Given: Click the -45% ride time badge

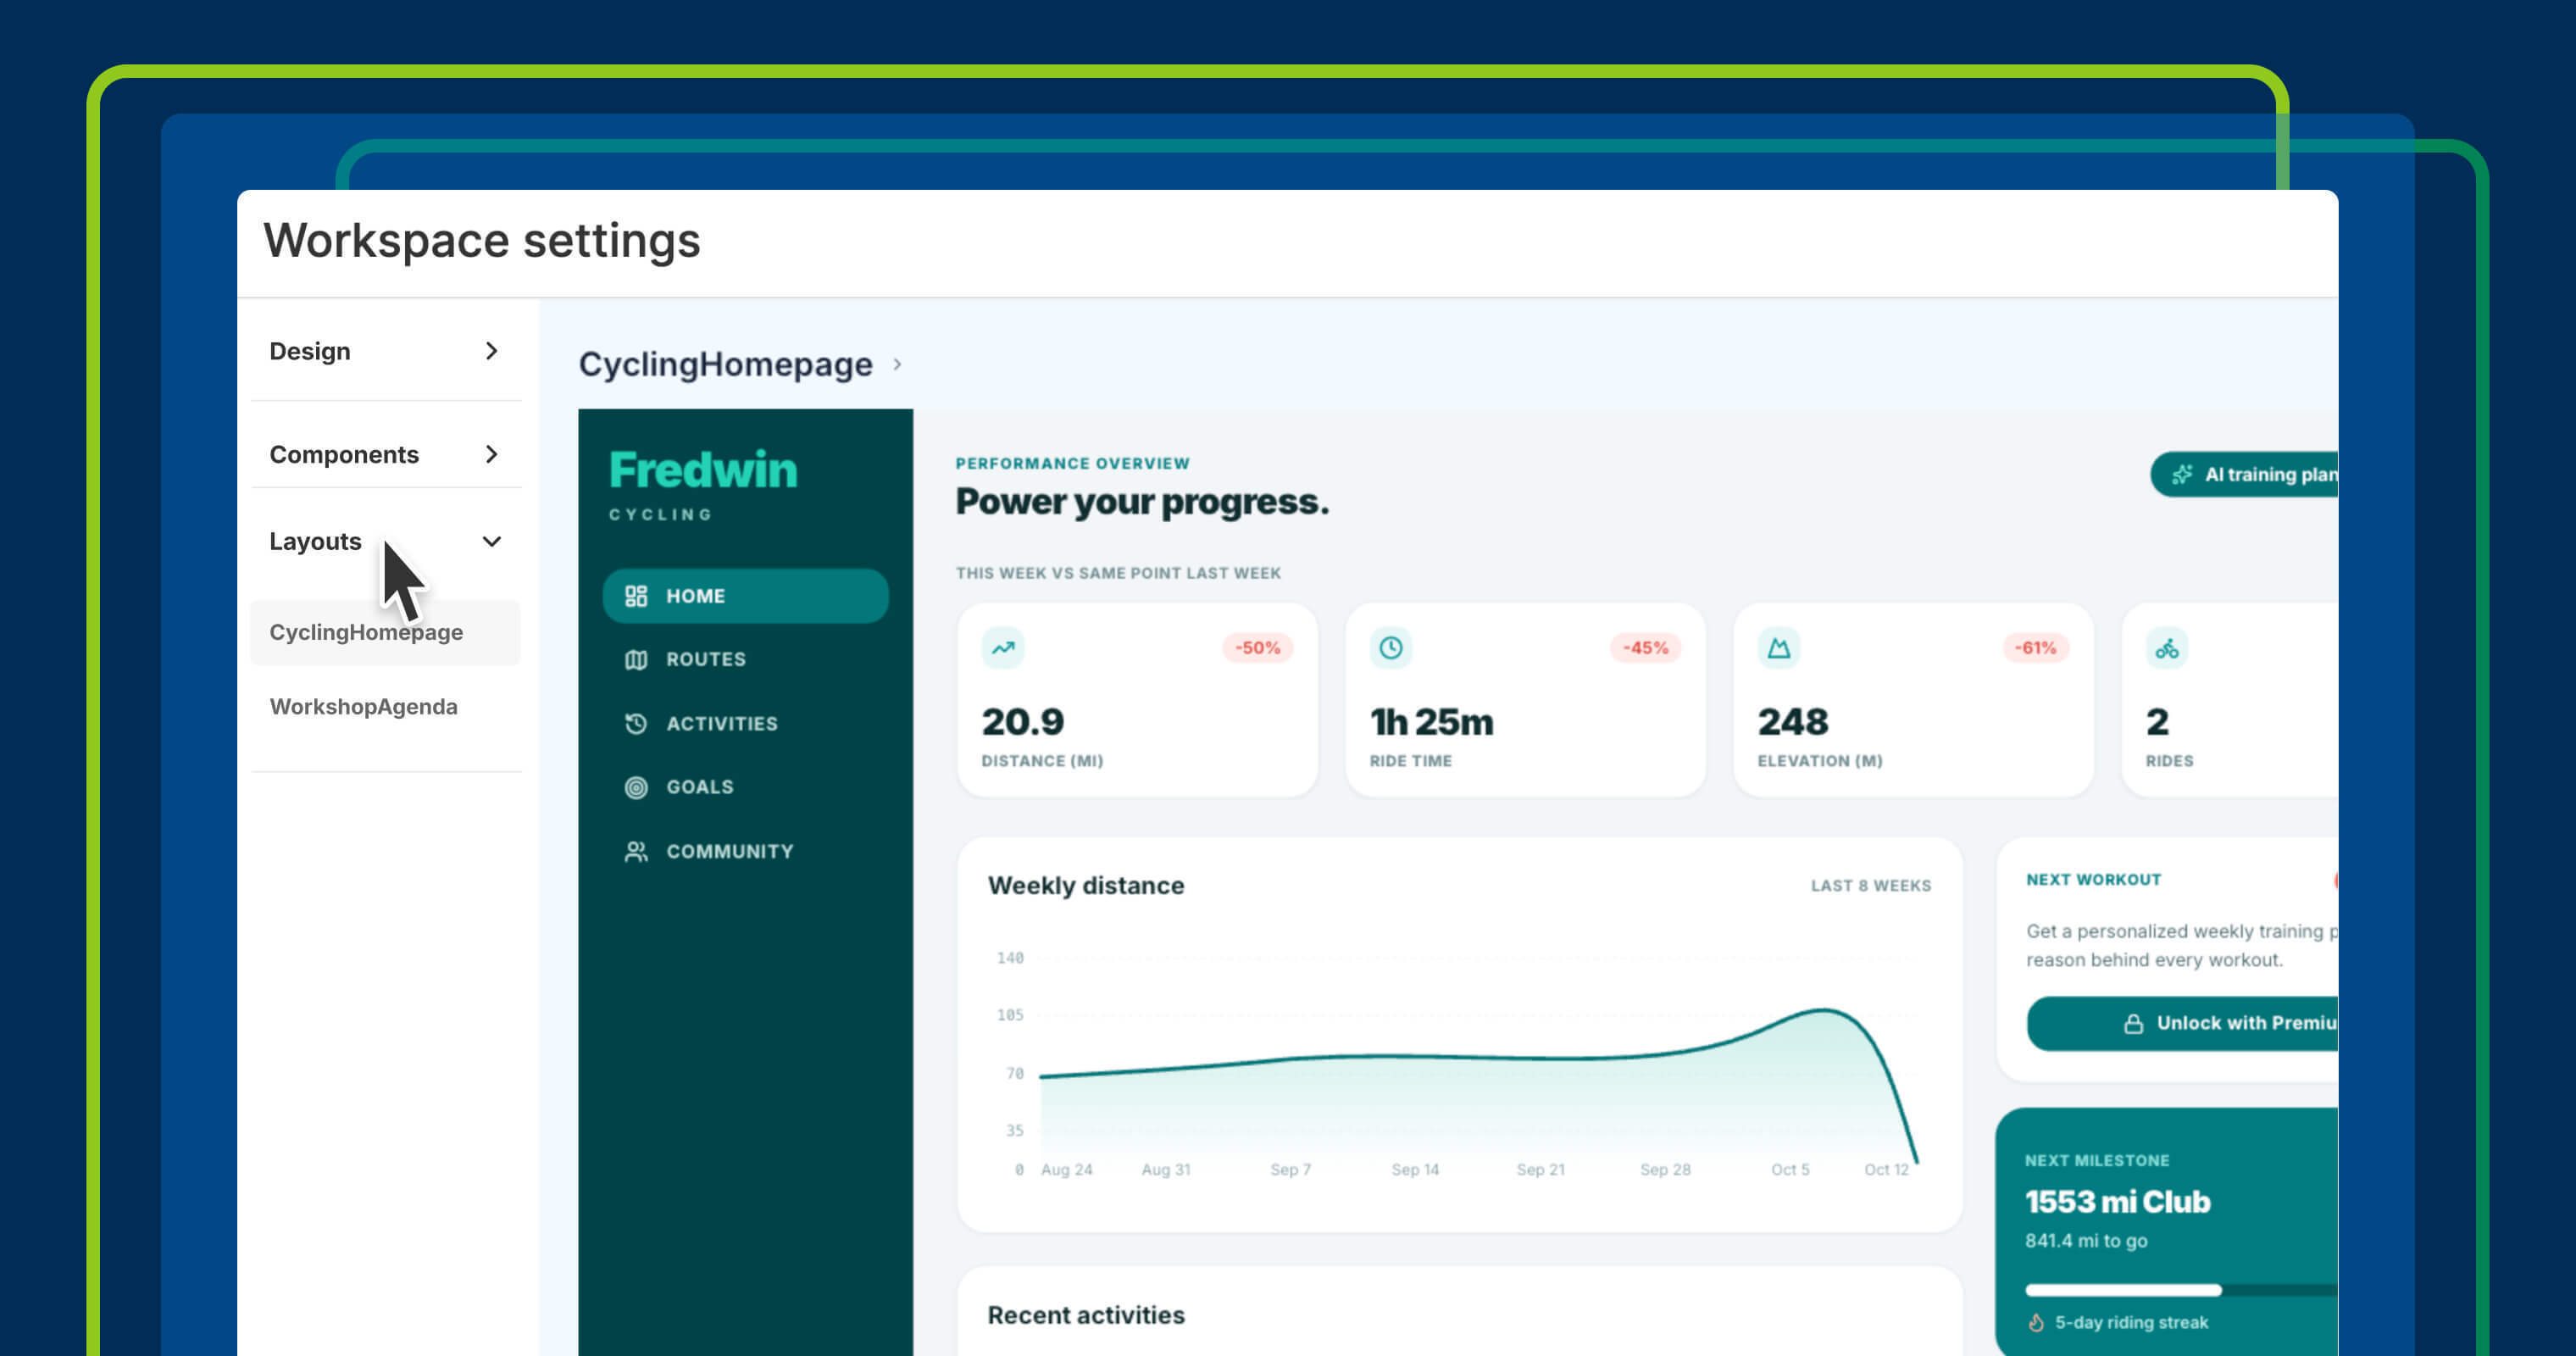Looking at the screenshot, I should click(x=1645, y=648).
